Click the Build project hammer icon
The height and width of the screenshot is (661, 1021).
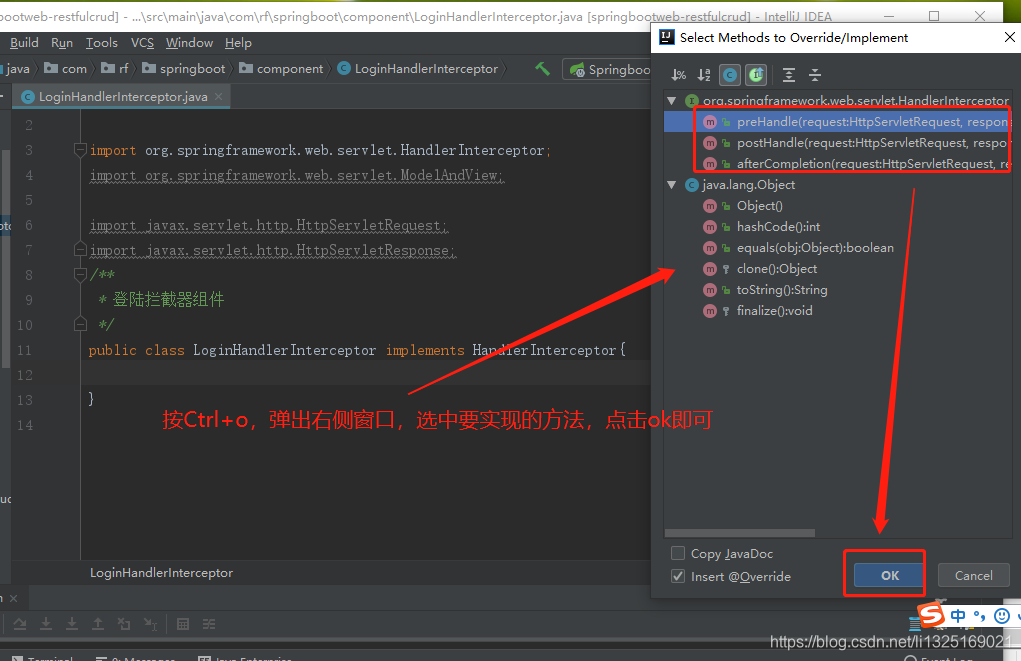[x=542, y=68]
